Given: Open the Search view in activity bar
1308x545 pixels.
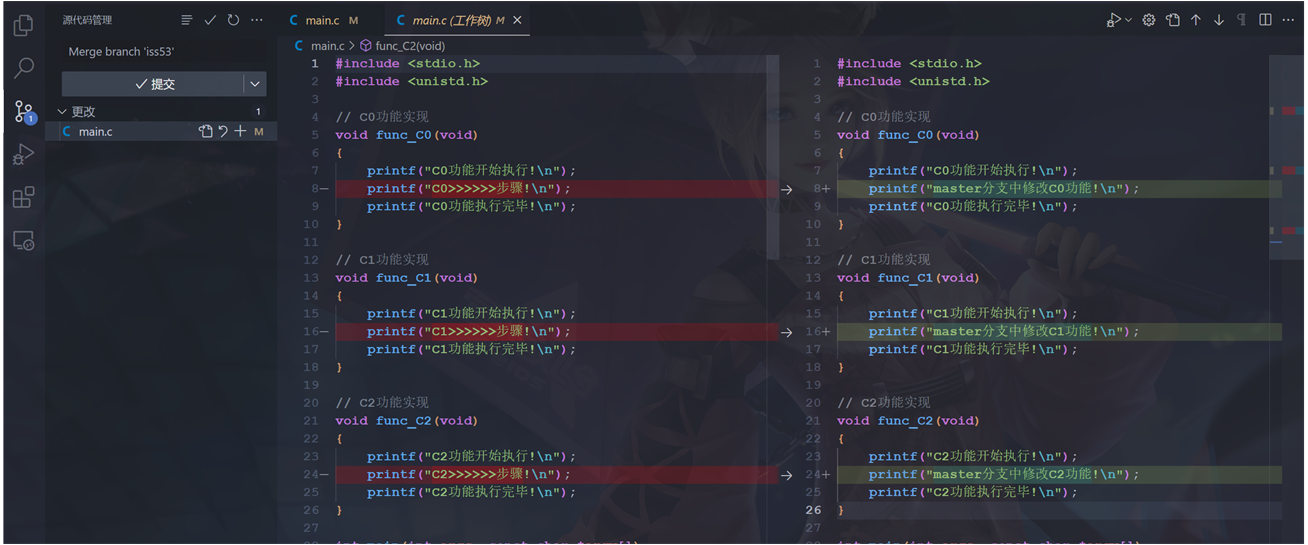Looking at the screenshot, I should tap(23, 68).
